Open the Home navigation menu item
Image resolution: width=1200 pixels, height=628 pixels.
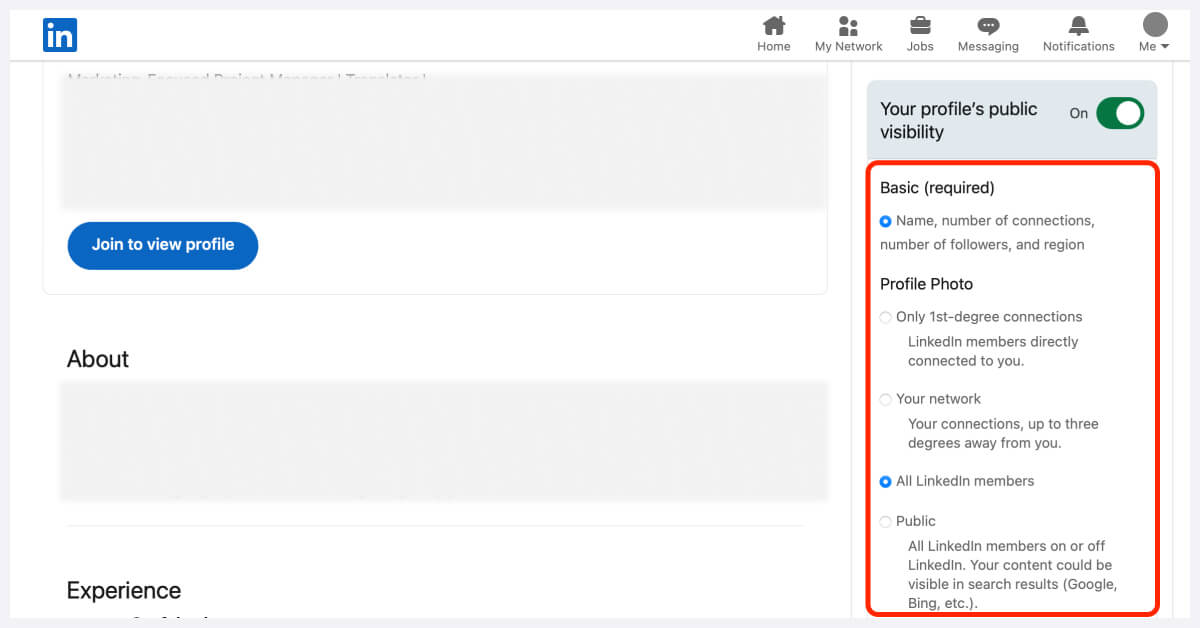click(773, 33)
